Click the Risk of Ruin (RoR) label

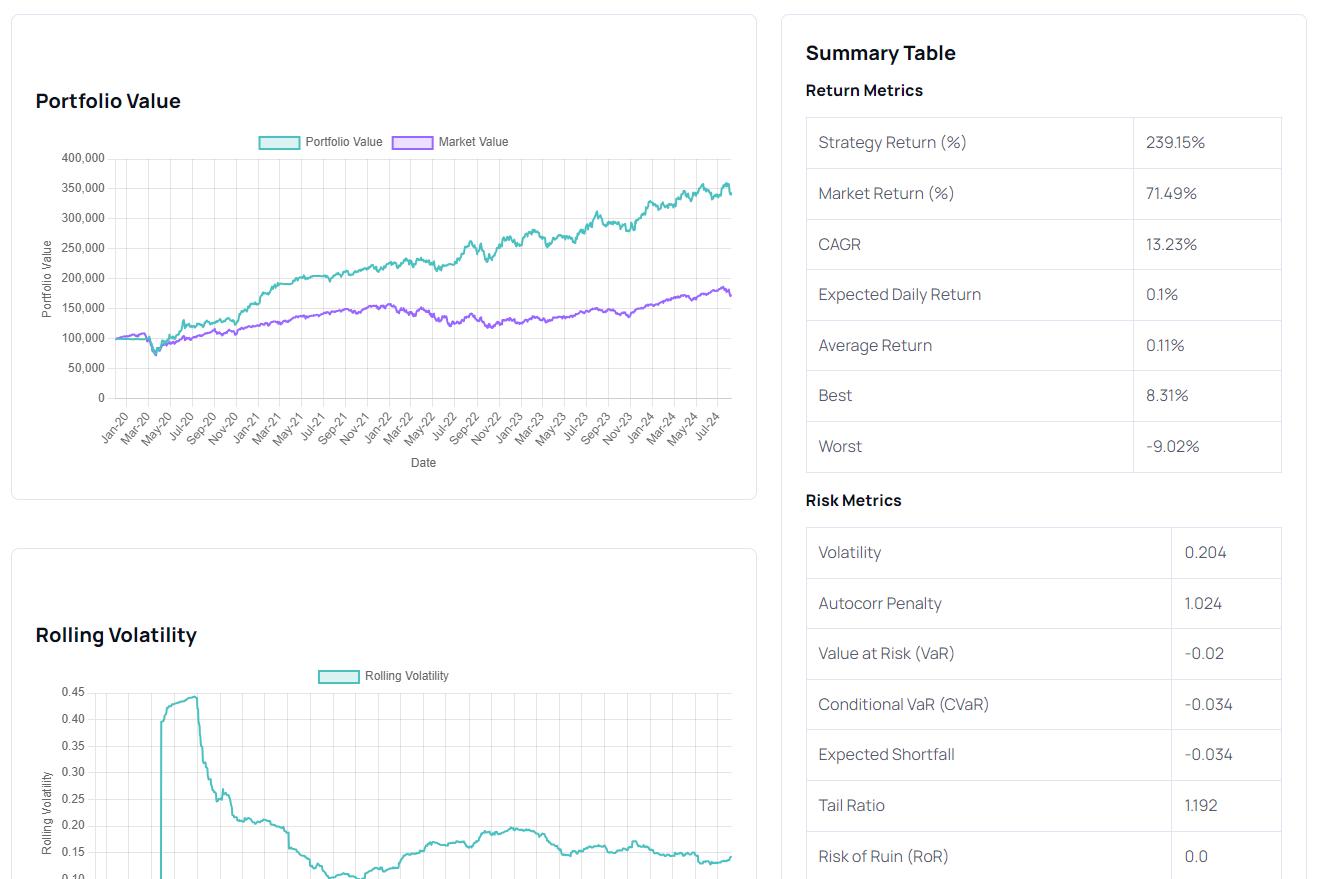click(x=883, y=856)
